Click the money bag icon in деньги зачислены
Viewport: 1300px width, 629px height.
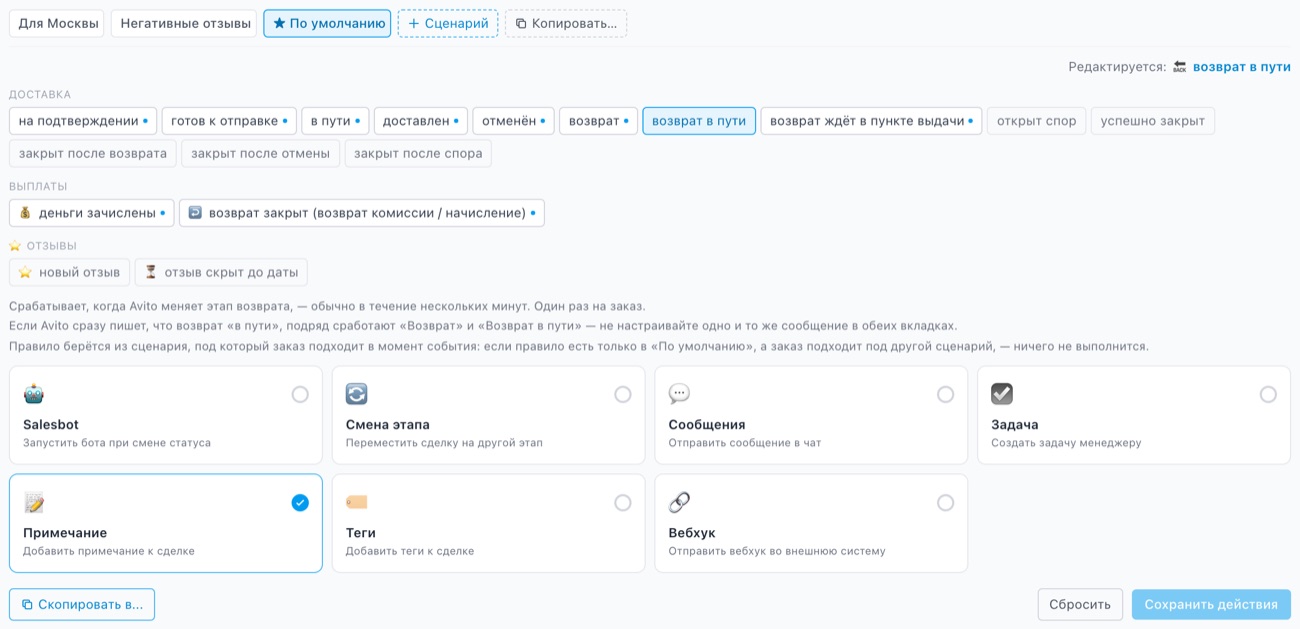26,213
